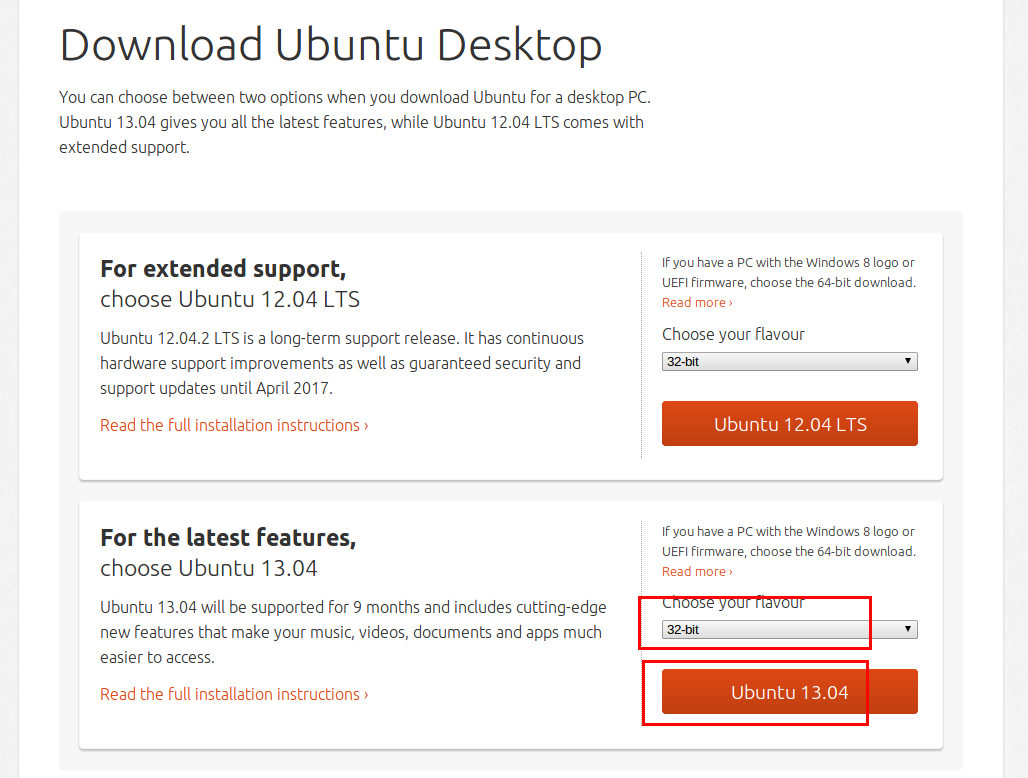Image resolution: width=1028 pixels, height=778 pixels.
Task: Click 'For extended support,' heading text
Action: click(223, 269)
